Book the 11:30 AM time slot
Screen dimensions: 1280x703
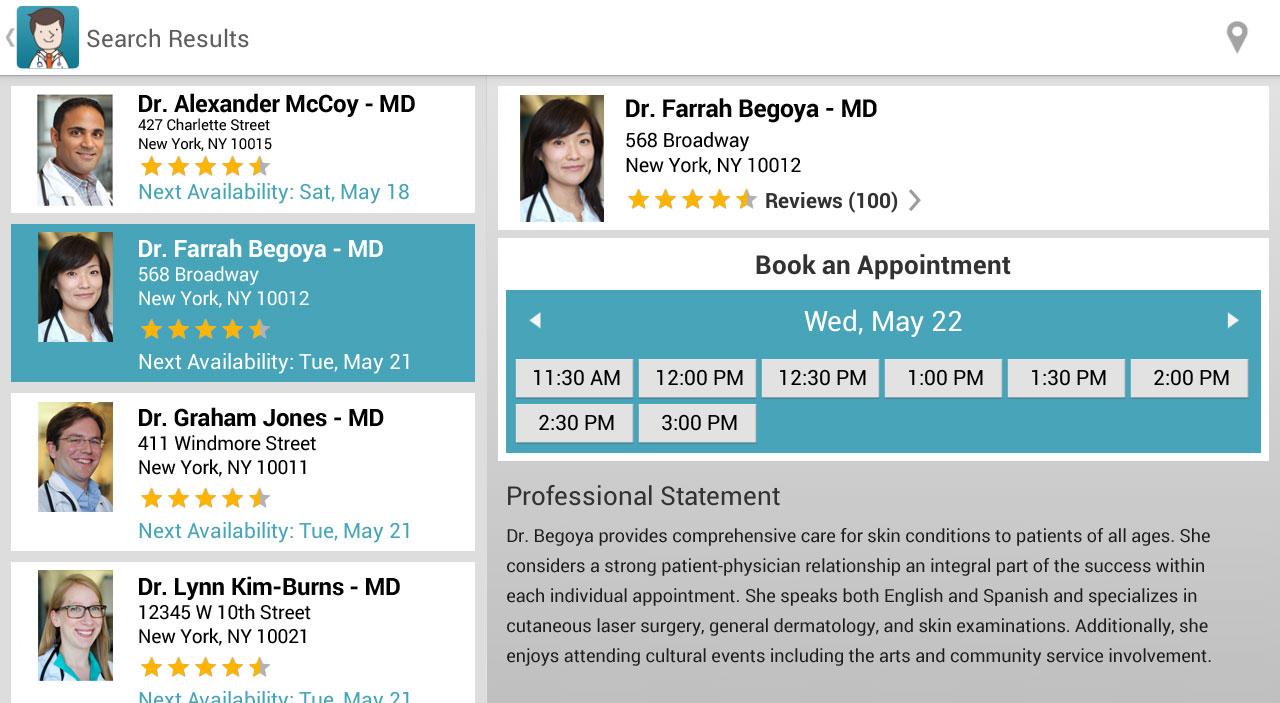[575, 378]
